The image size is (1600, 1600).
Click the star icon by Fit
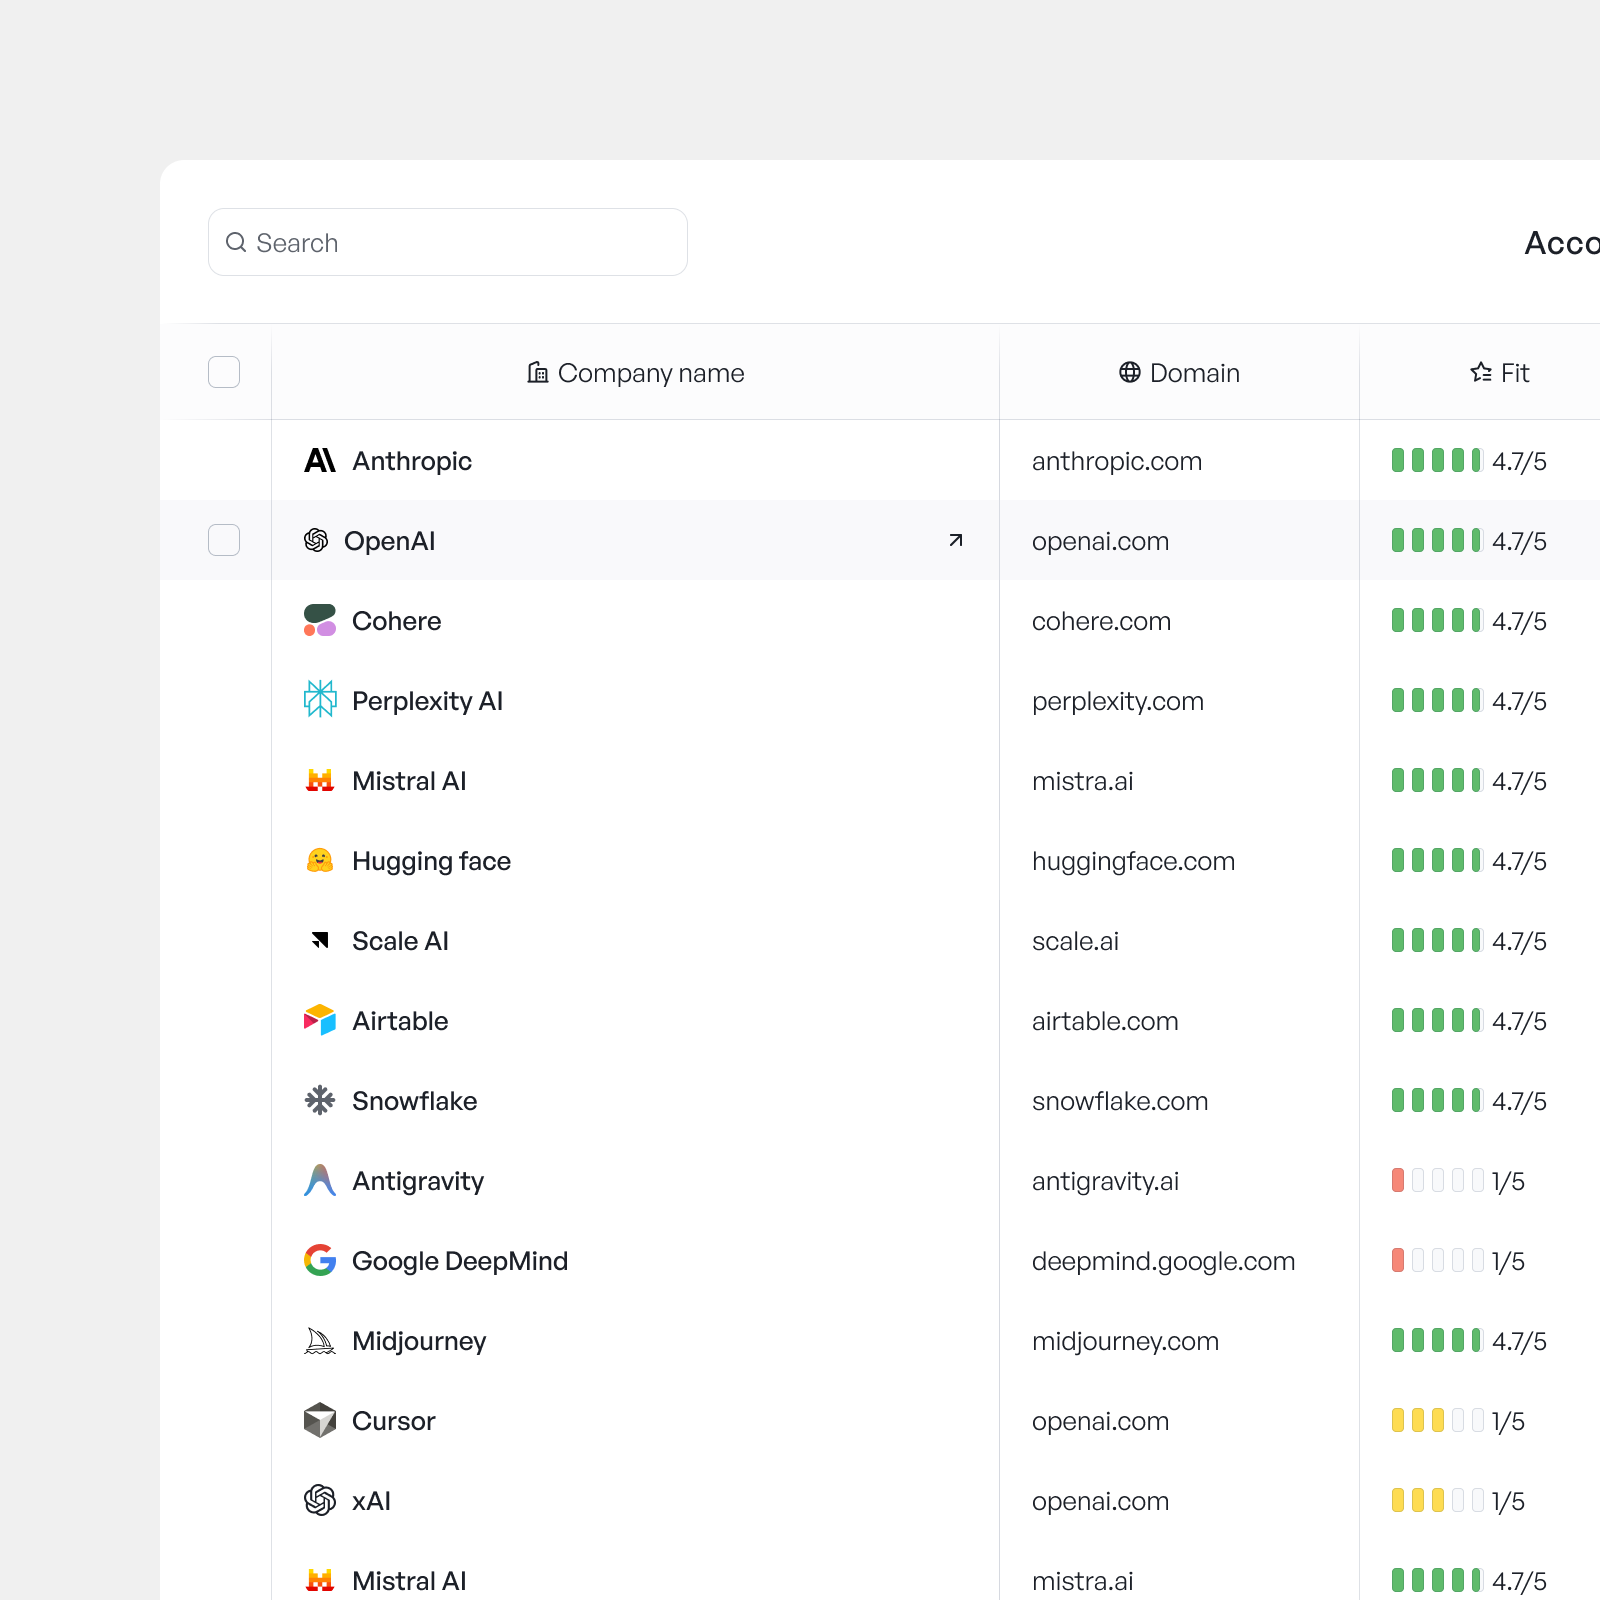[x=1481, y=372]
